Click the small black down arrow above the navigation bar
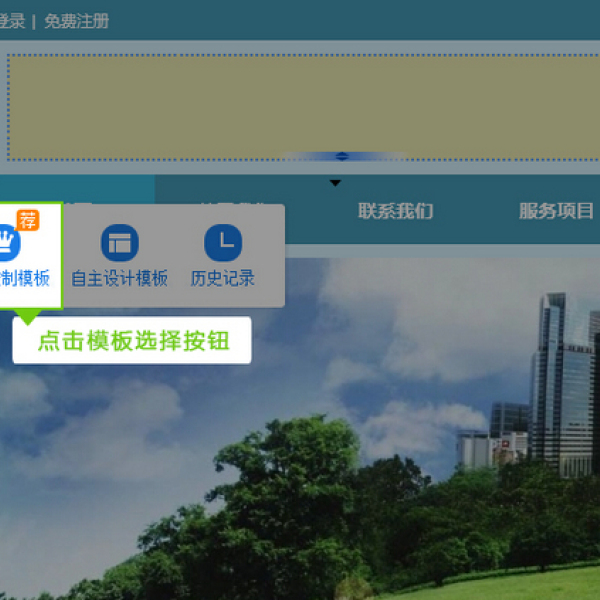Screen dimensions: 600x600 [x=335, y=183]
